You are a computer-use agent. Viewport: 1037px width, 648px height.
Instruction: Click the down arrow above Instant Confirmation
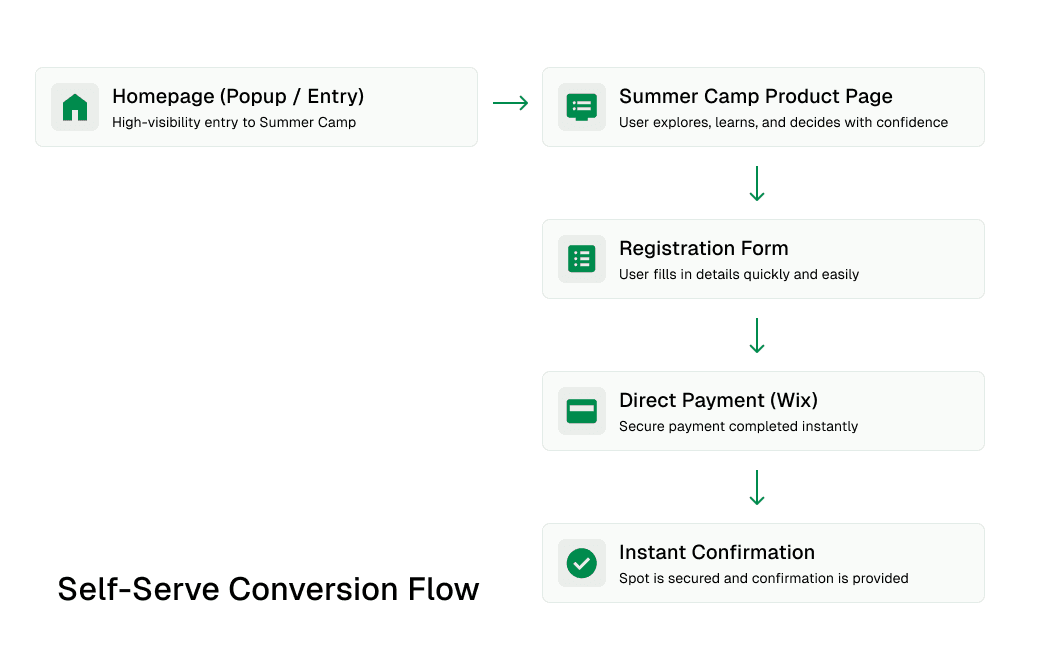pyautogui.click(x=757, y=487)
